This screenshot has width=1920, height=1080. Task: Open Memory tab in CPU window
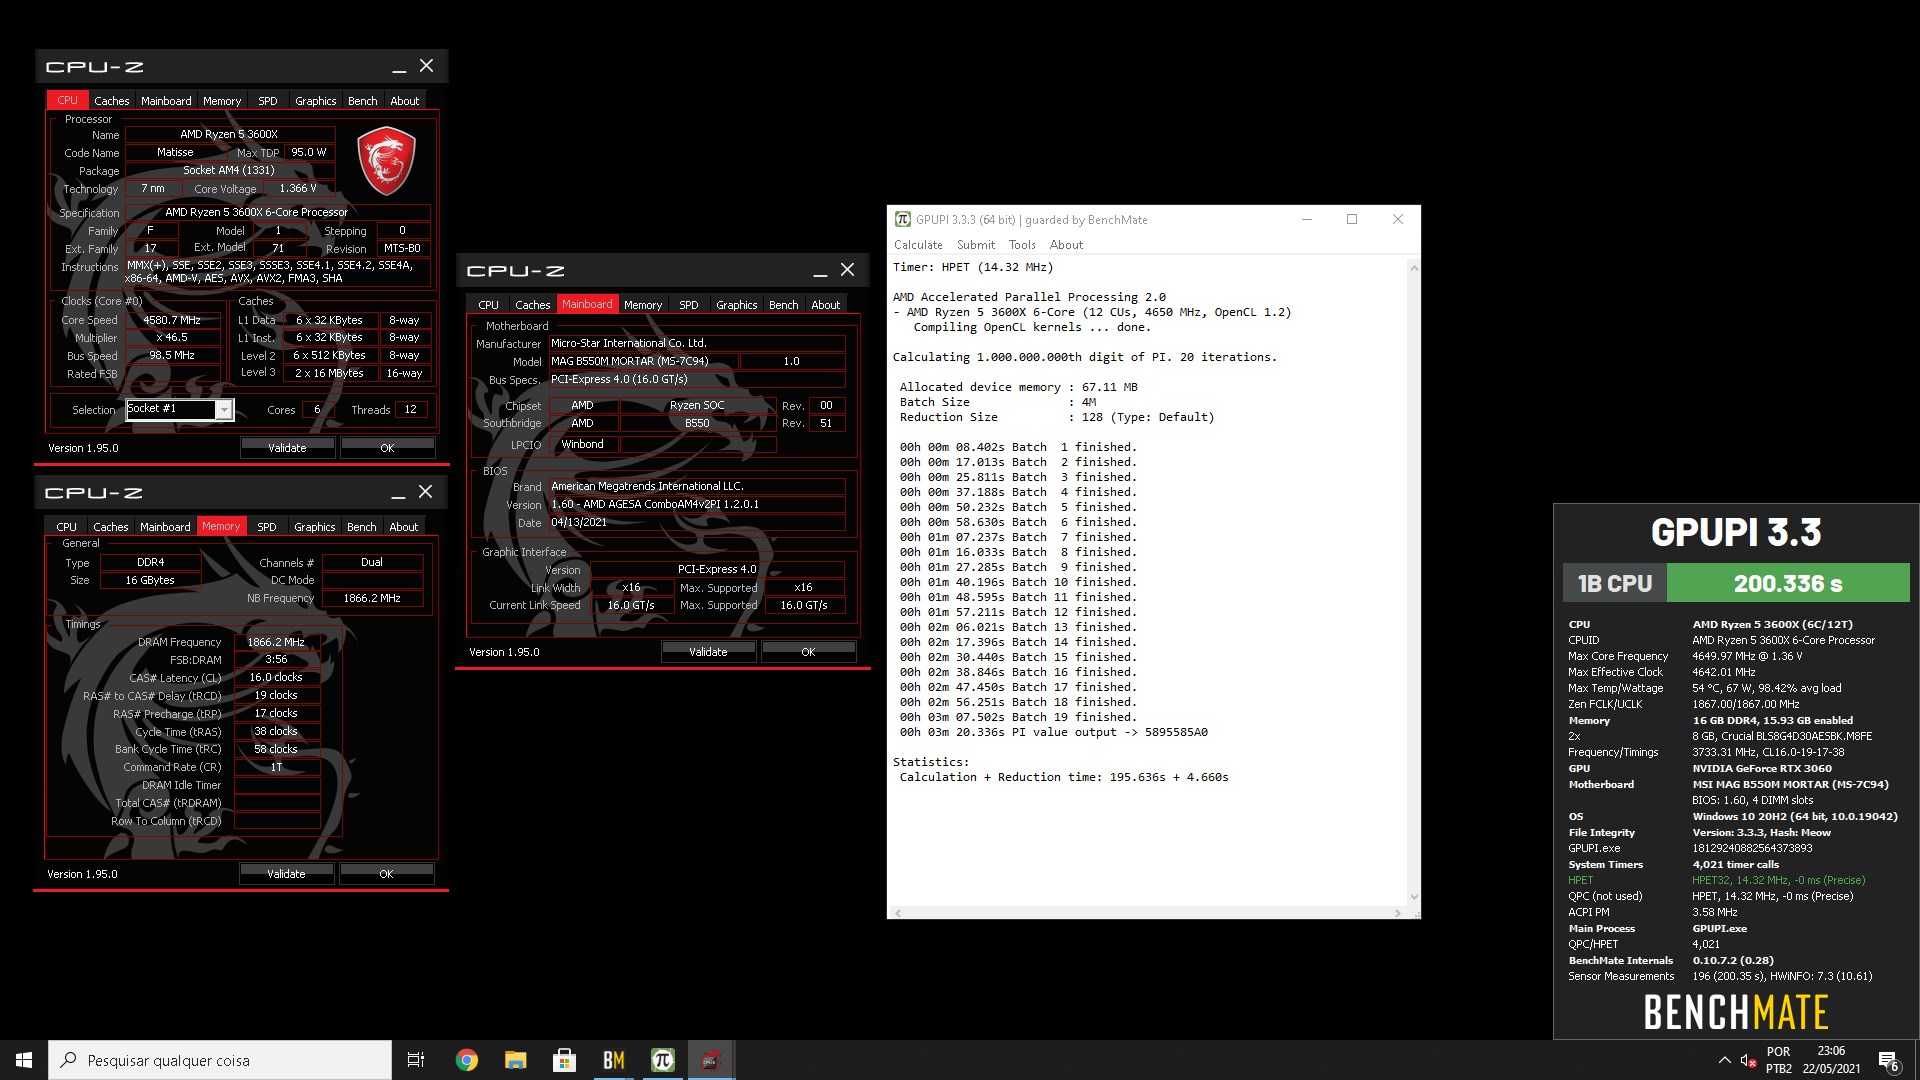222,101
